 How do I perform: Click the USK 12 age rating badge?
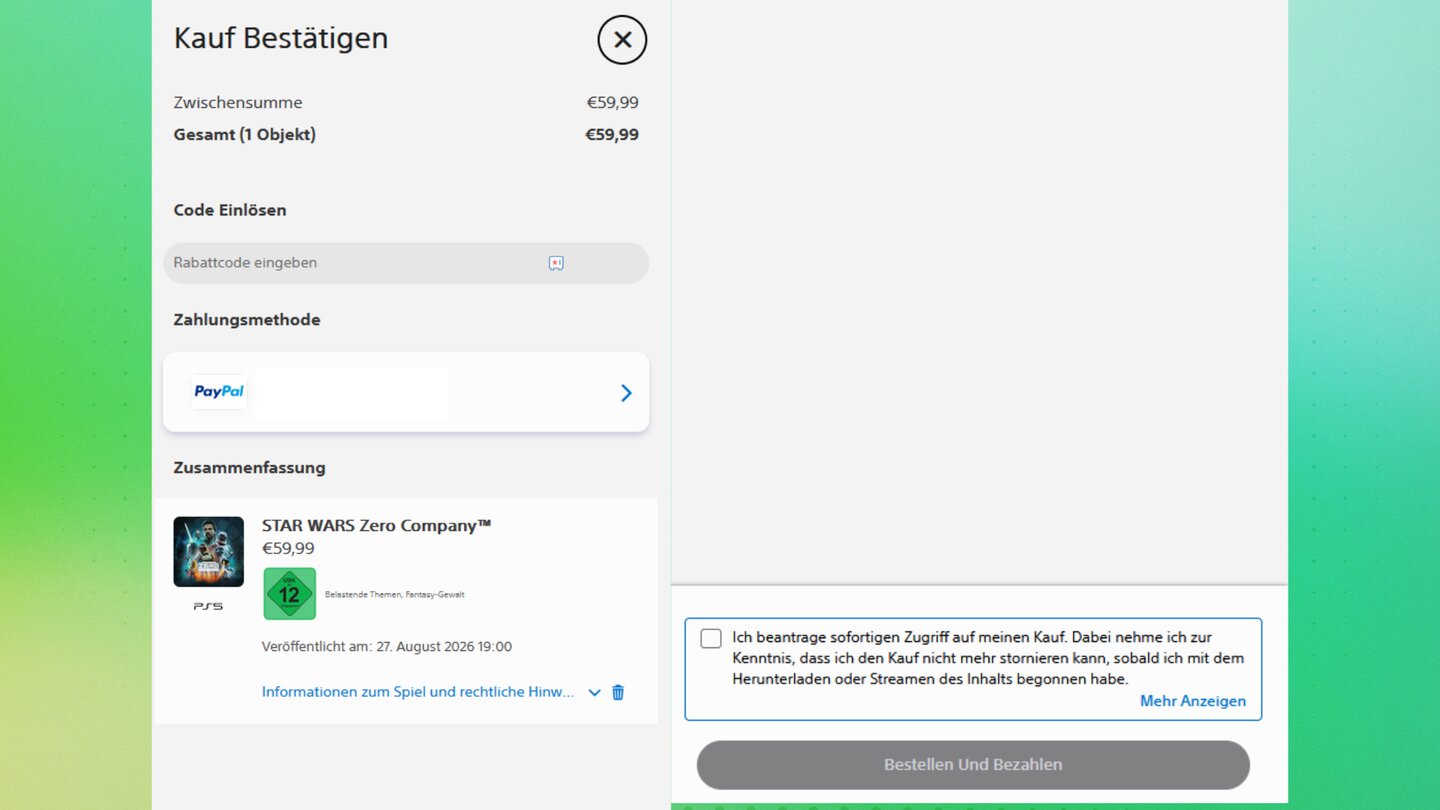(x=290, y=594)
